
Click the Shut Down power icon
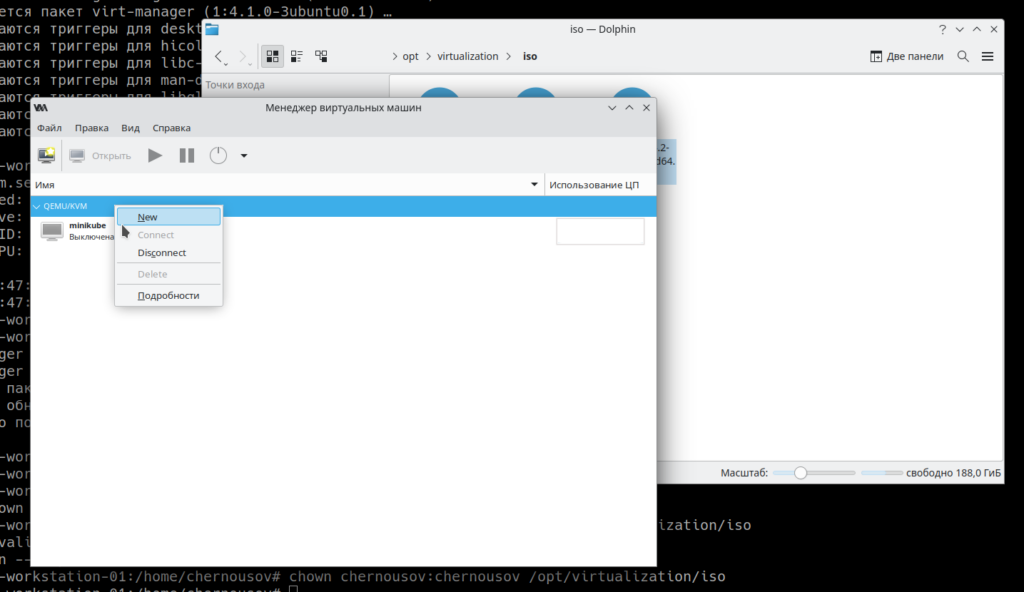(x=218, y=155)
